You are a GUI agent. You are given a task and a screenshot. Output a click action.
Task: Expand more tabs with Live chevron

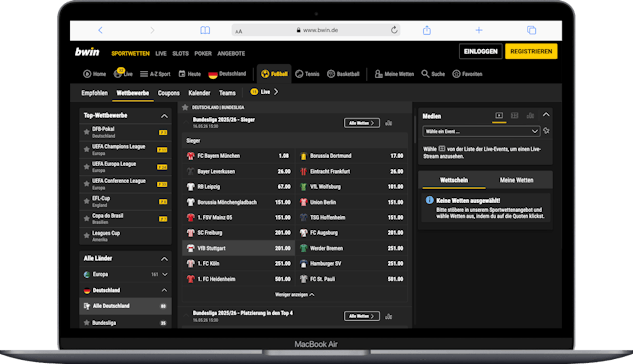[276, 92]
